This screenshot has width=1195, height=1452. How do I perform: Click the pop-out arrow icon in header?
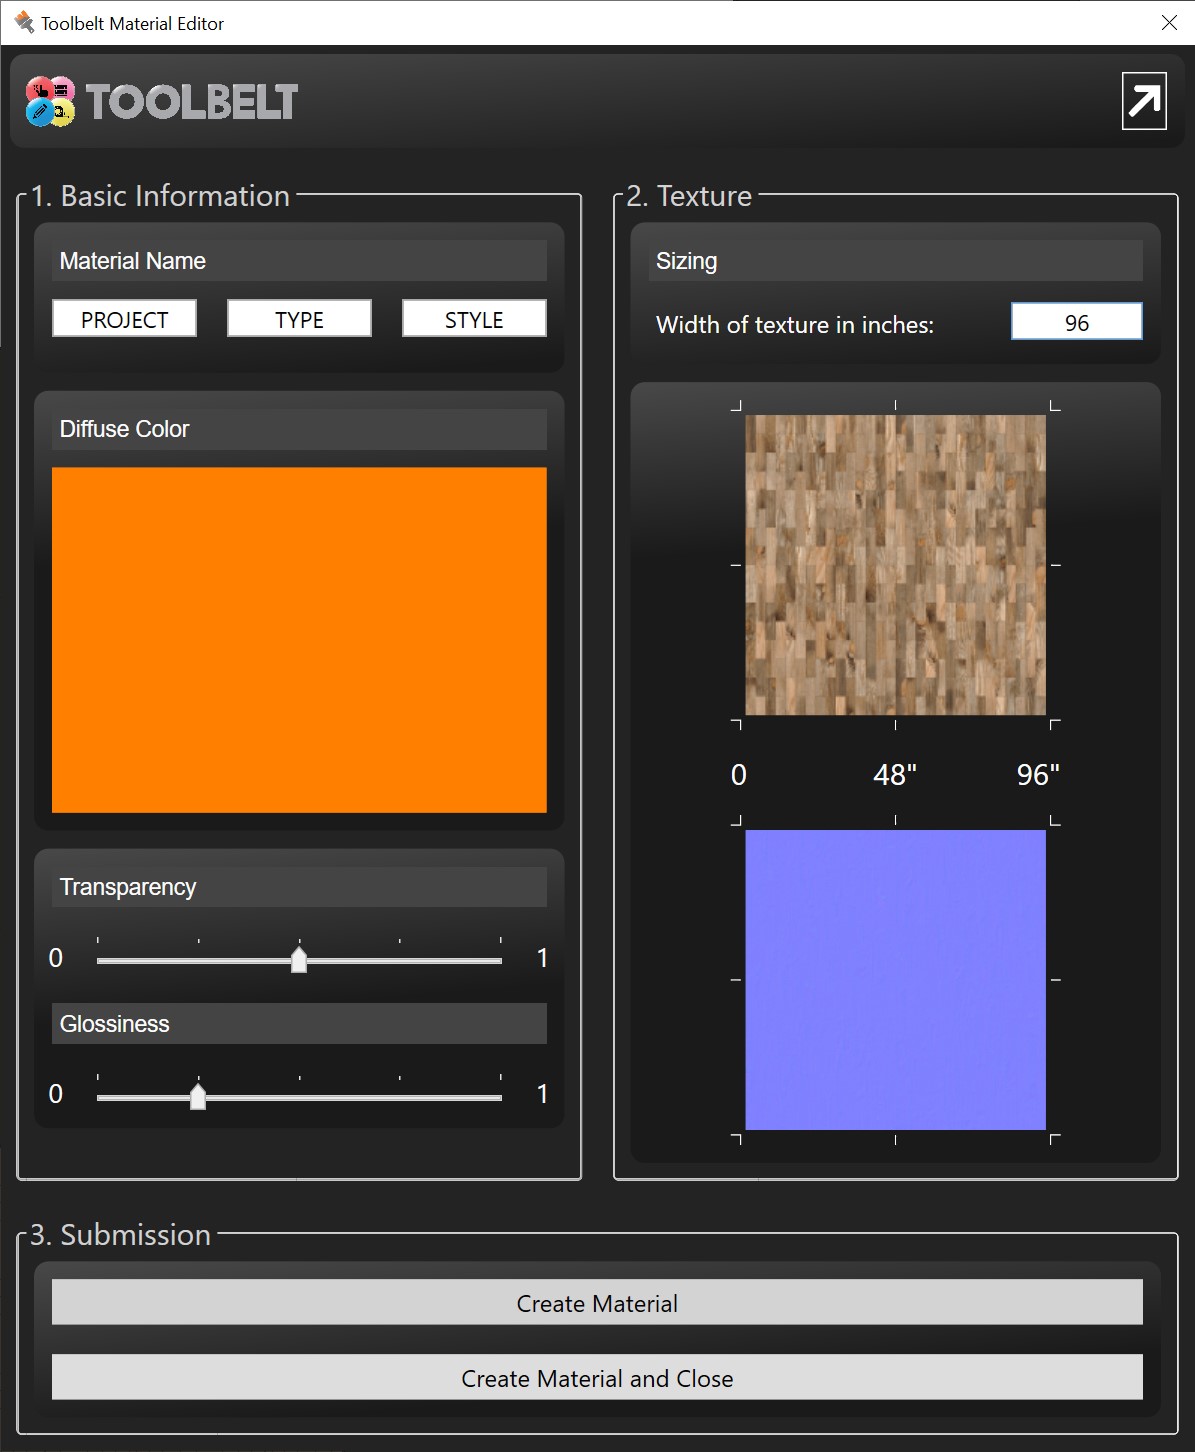point(1144,101)
